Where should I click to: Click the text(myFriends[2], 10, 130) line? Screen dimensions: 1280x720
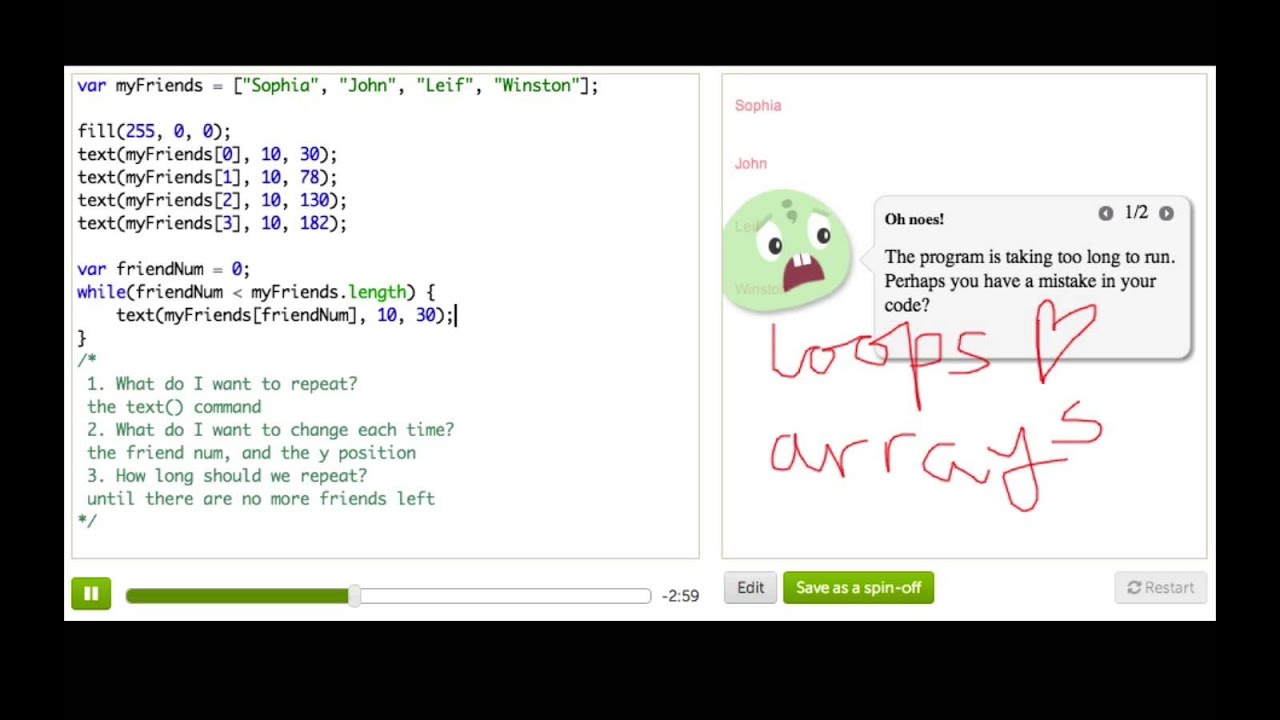point(212,200)
